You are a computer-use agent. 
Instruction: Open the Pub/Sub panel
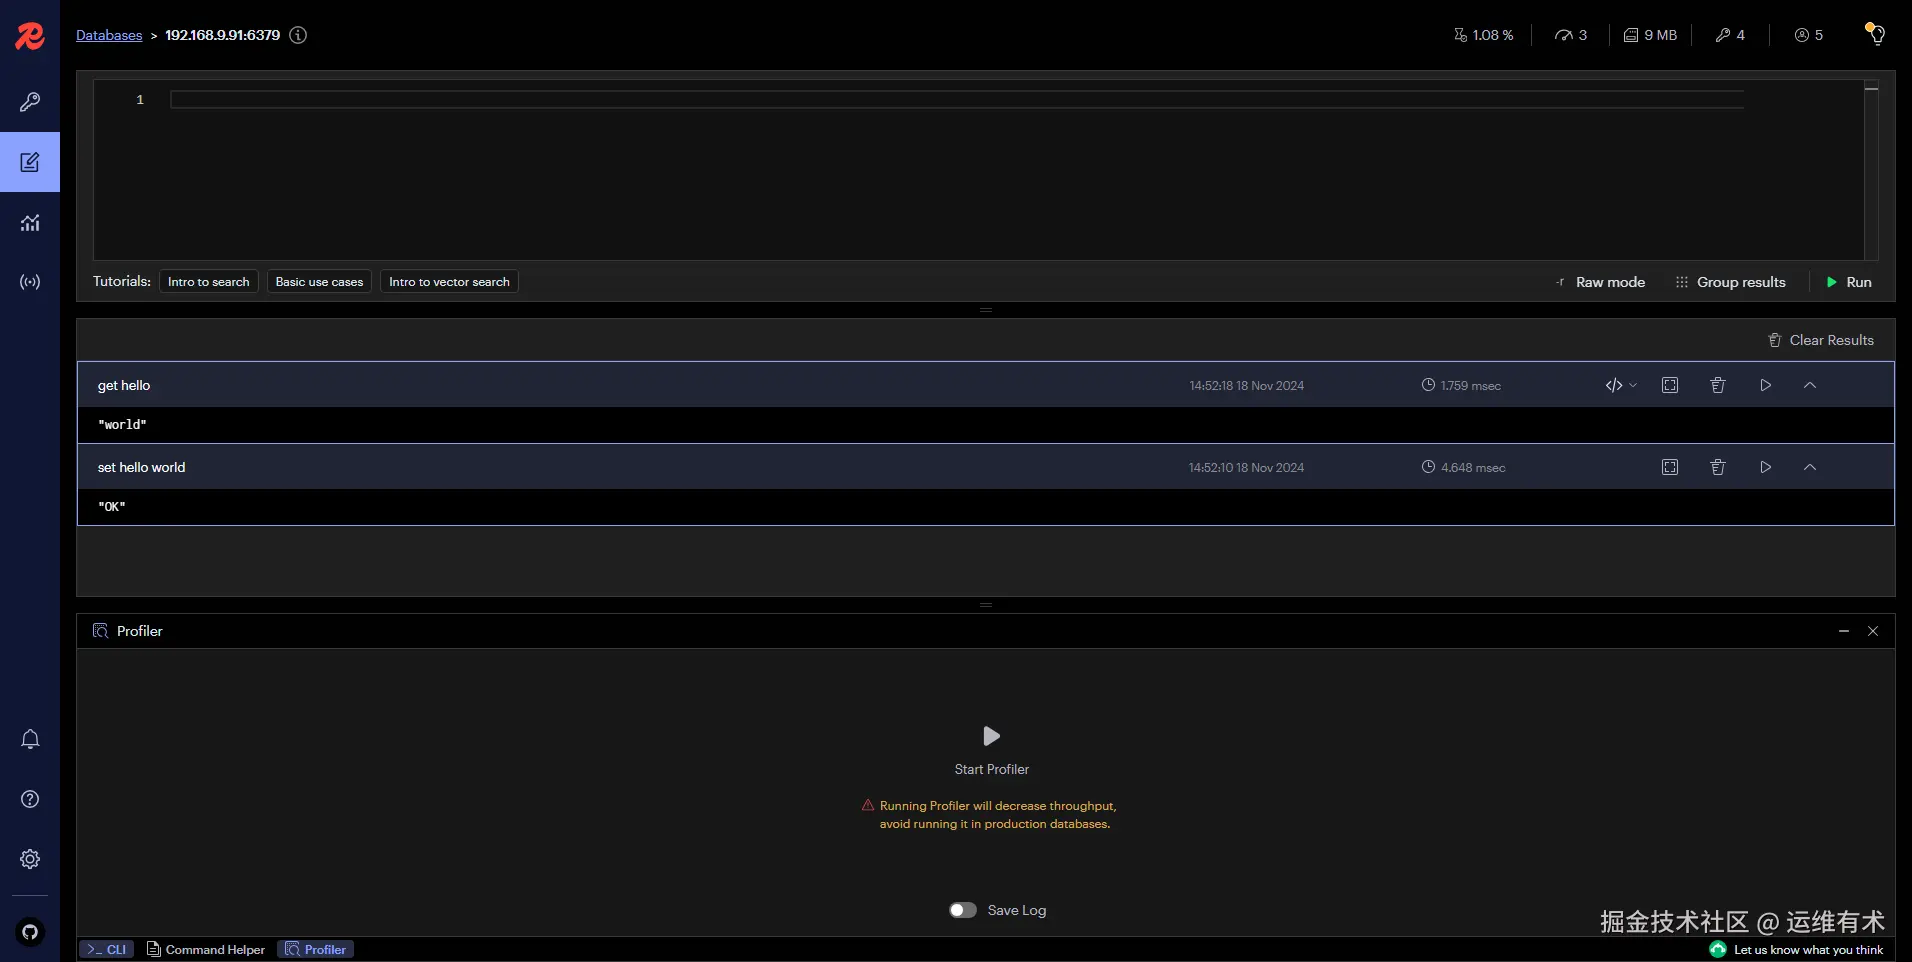pos(30,282)
